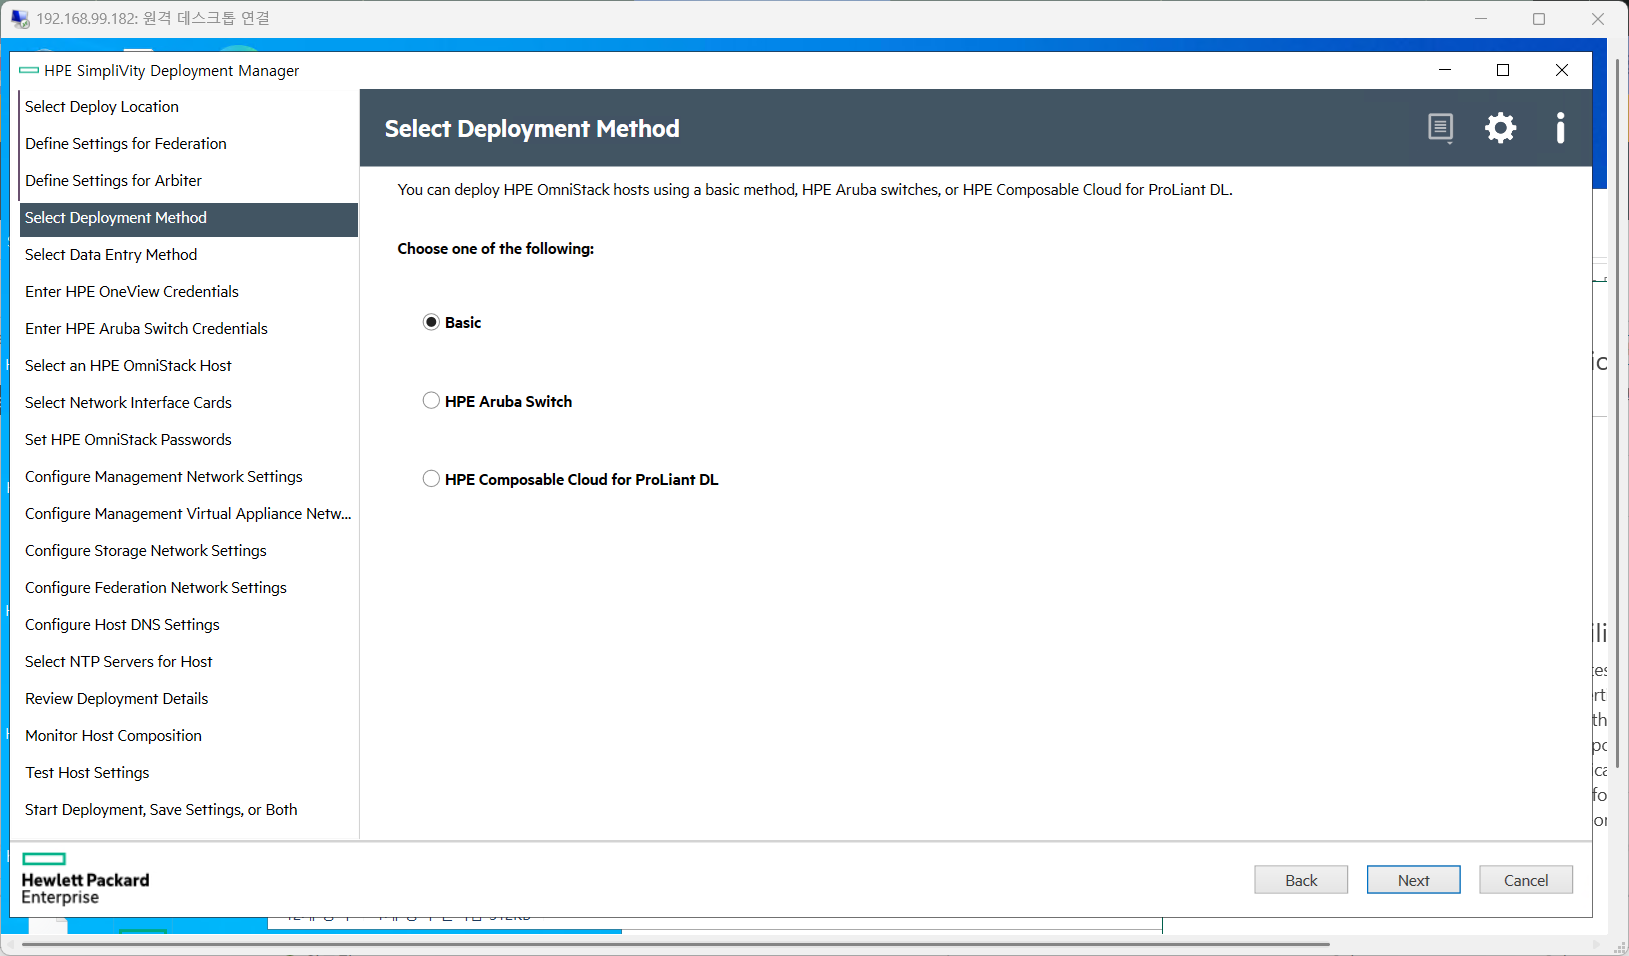Close the HPE SimpliVity Deployment Manager window
The image size is (1629, 956).
point(1562,70)
